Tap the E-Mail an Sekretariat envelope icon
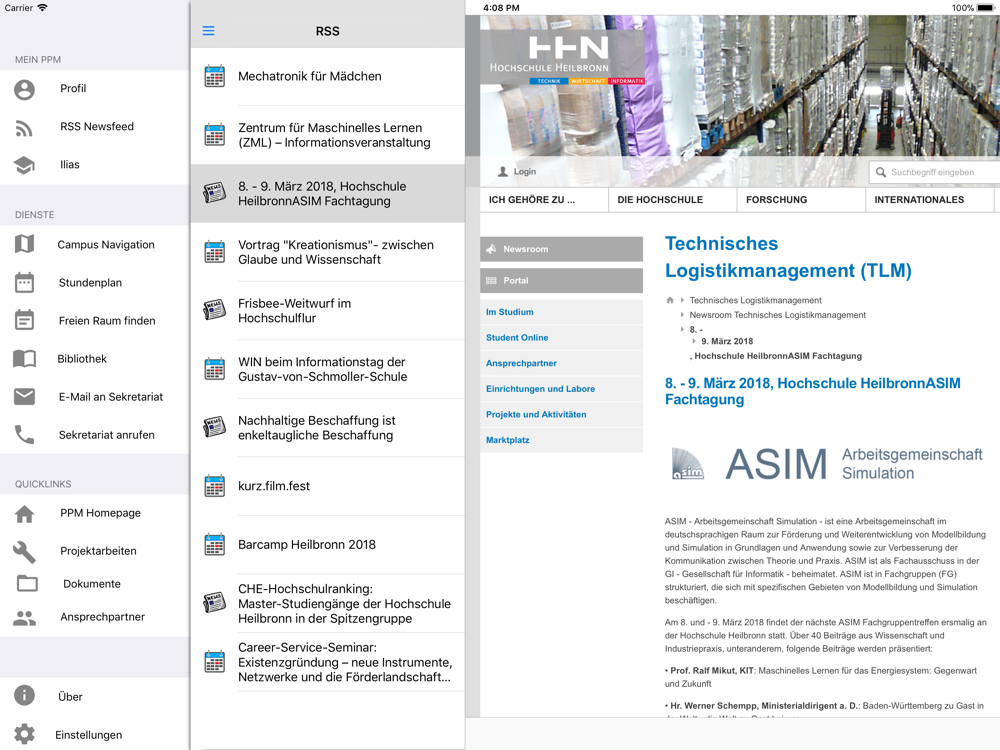Image resolution: width=1000 pixels, height=750 pixels. 24,397
